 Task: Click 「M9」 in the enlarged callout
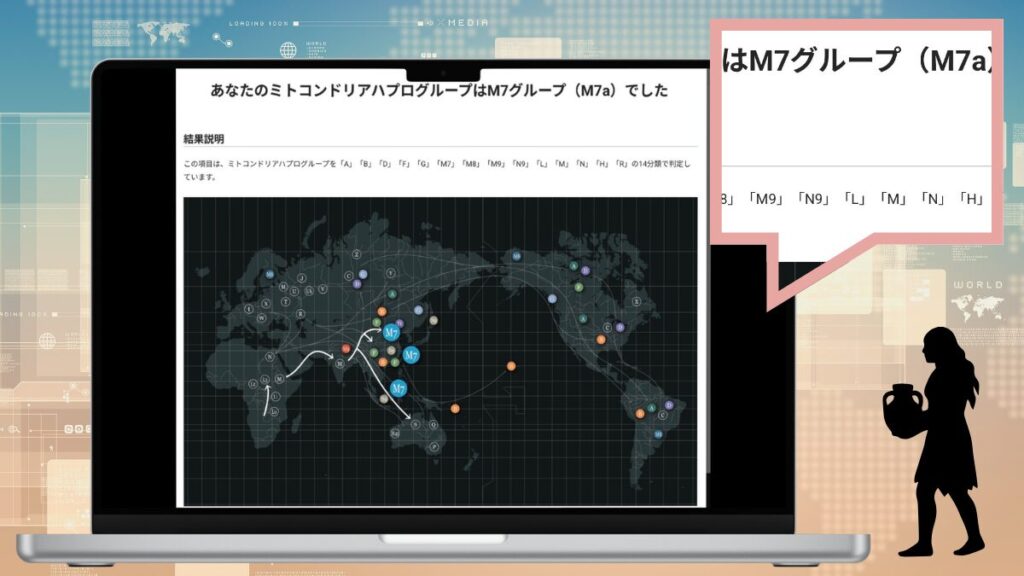click(767, 199)
